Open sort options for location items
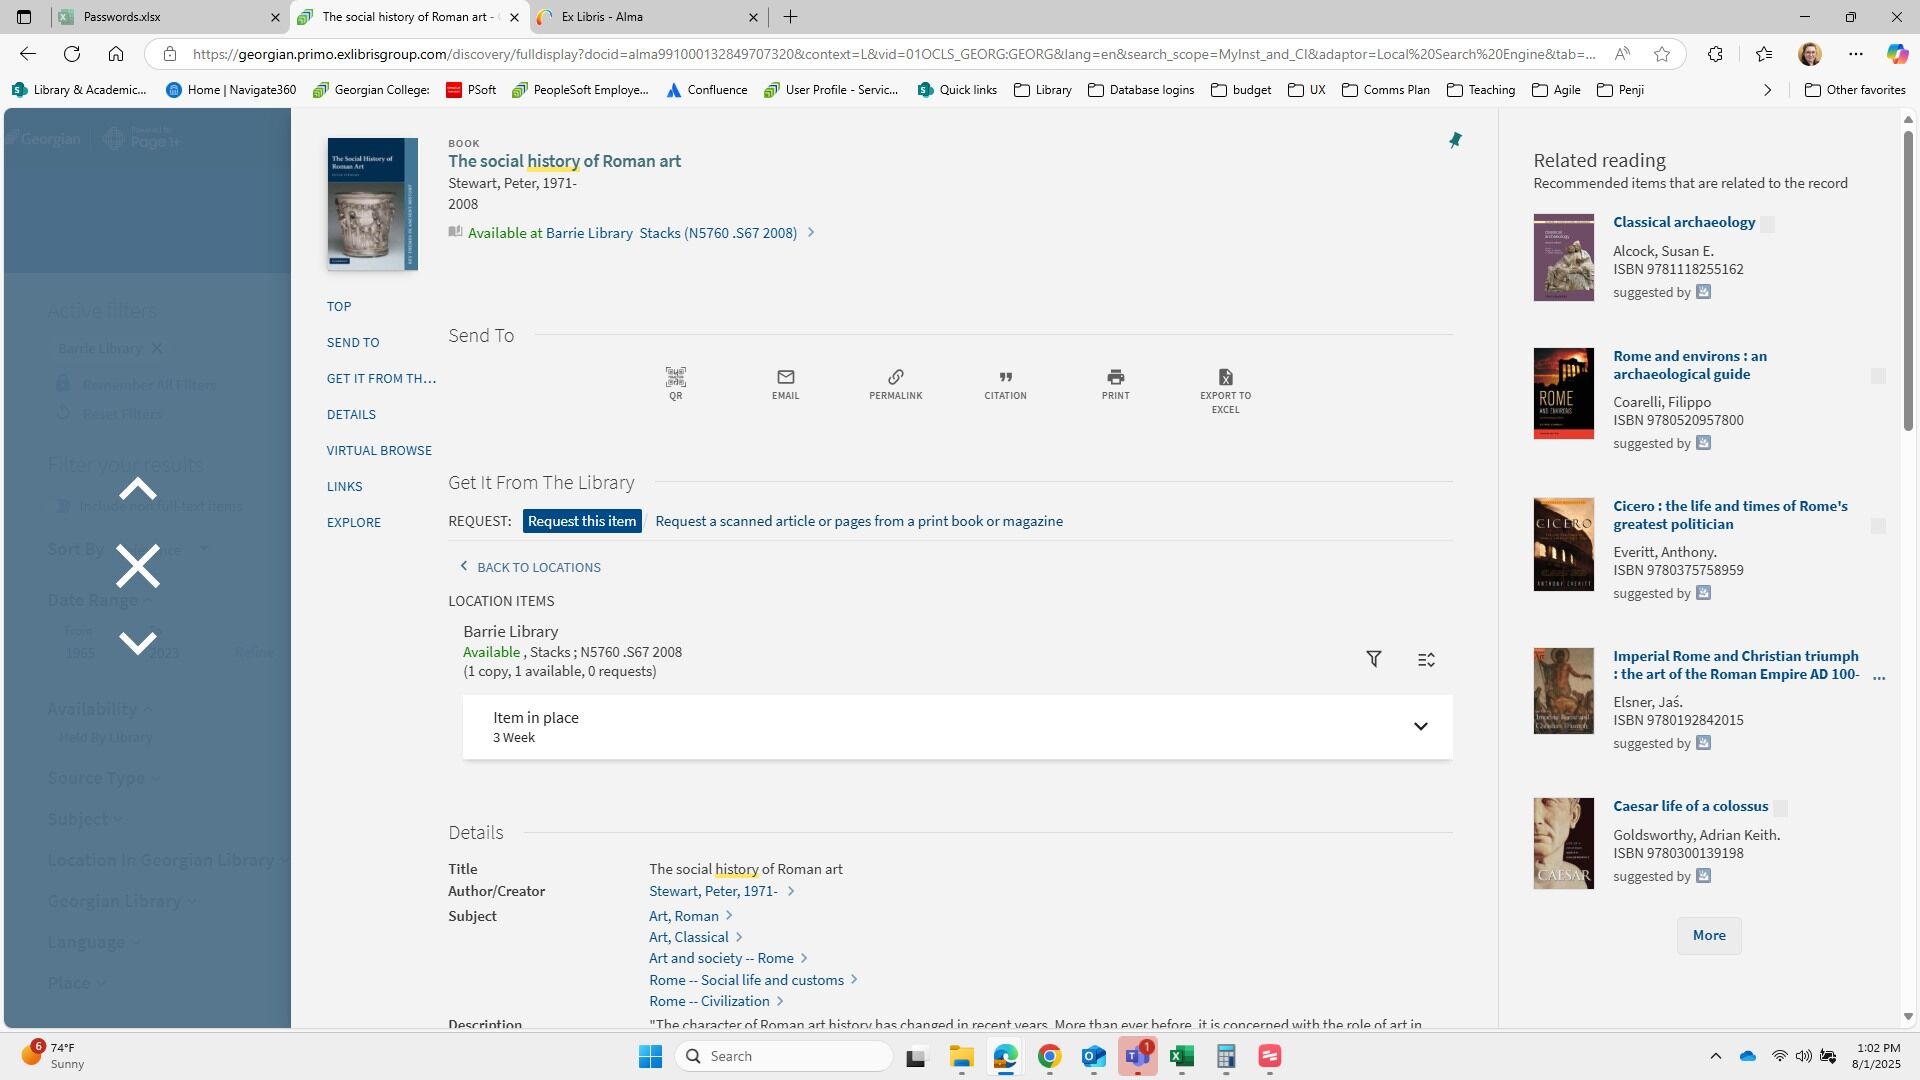Screen dimensions: 1920x1080 pyautogui.click(x=1426, y=659)
